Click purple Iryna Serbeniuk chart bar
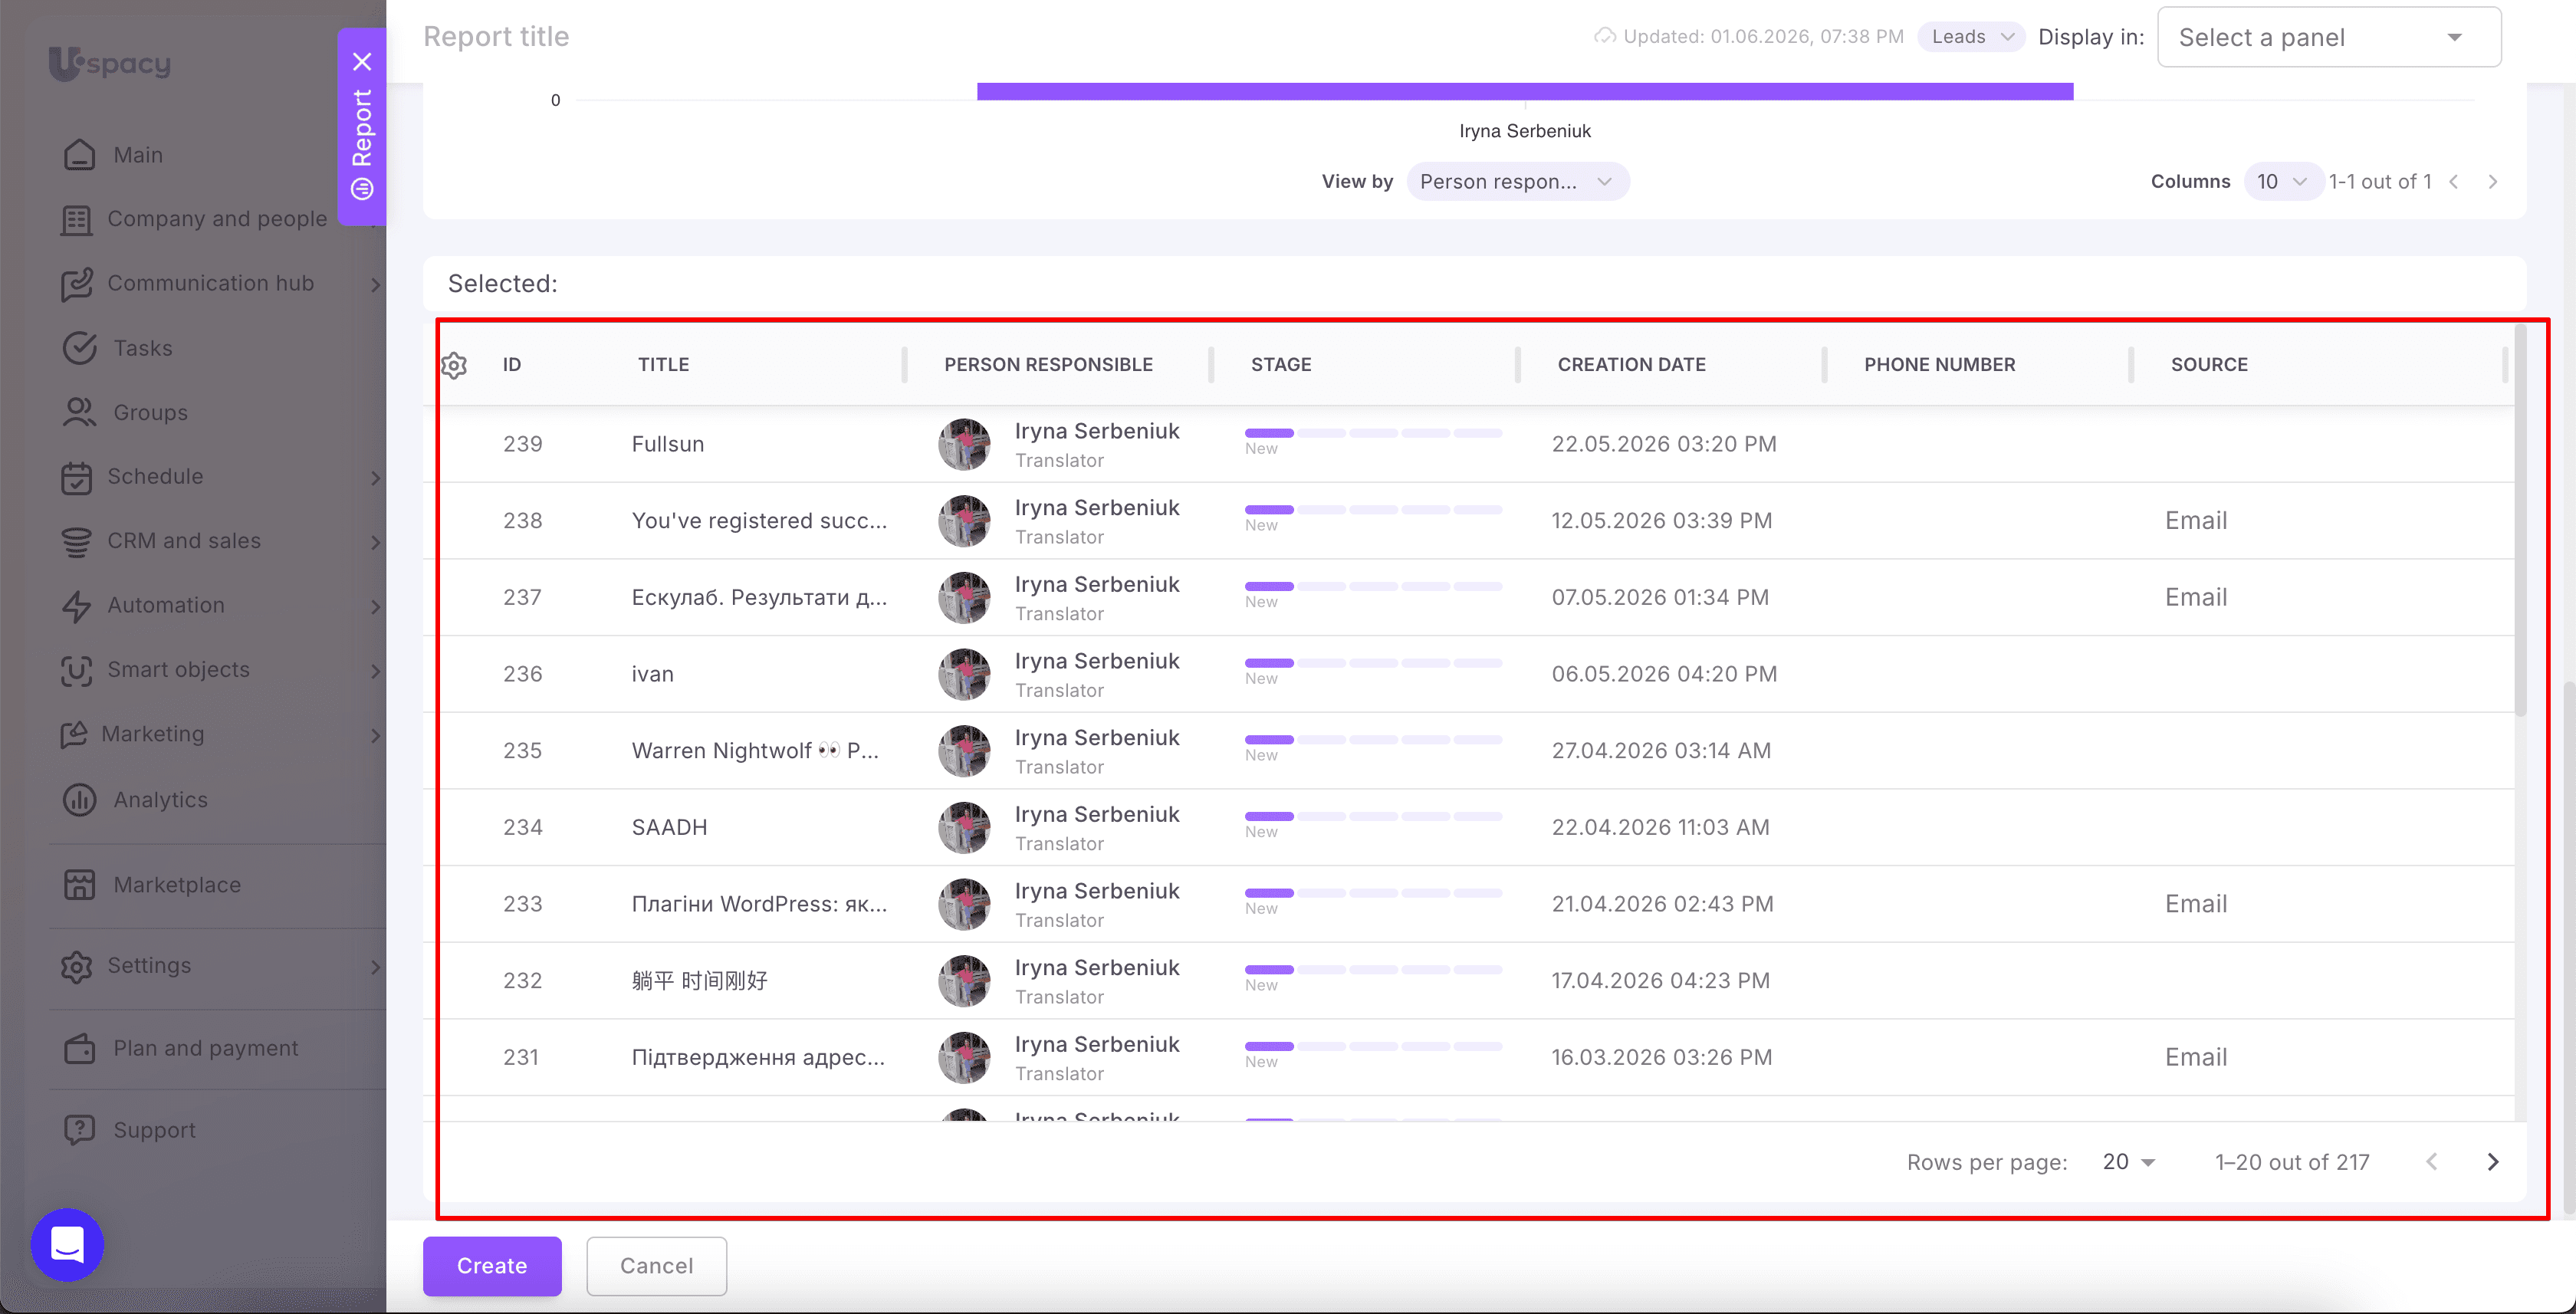Image resolution: width=2576 pixels, height=1314 pixels. 1525,91
